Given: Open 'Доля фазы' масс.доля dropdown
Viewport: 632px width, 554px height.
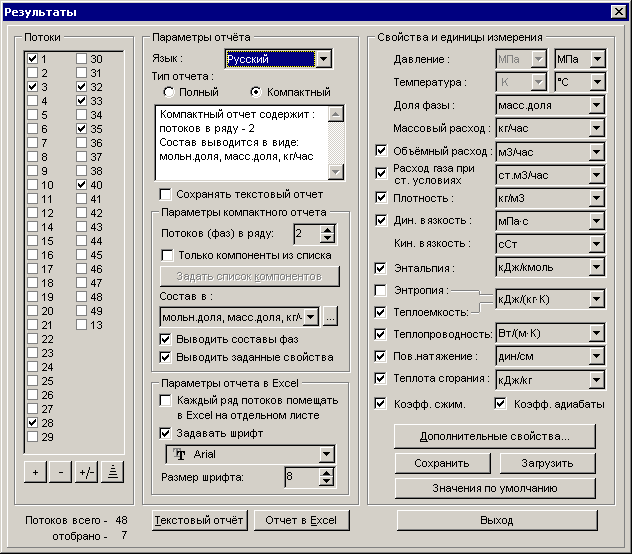Looking at the screenshot, I should 596,105.
